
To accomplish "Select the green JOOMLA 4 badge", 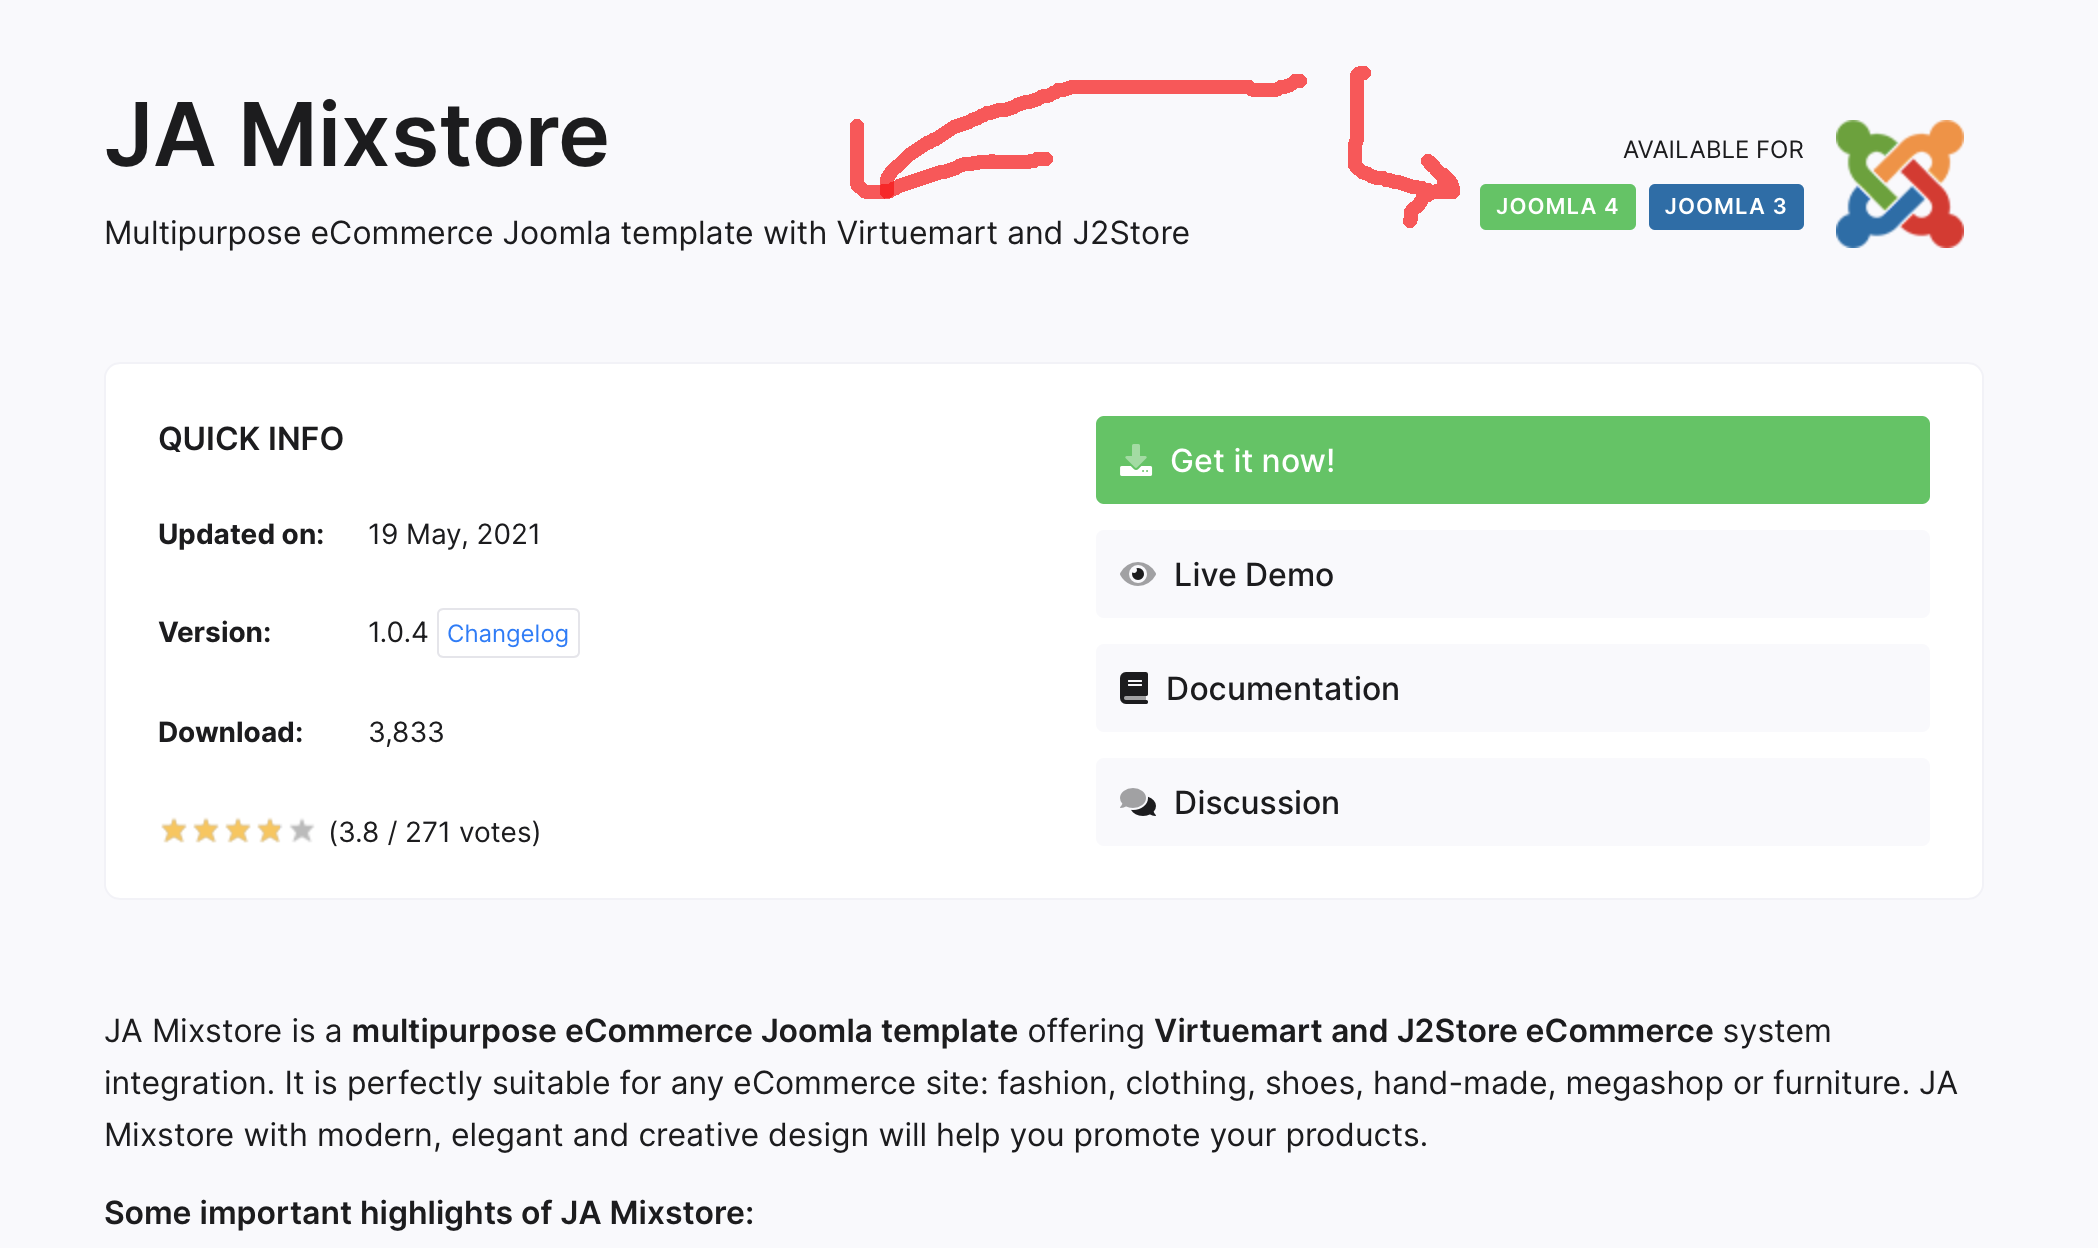I will pyautogui.click(x=1557, y=207).
